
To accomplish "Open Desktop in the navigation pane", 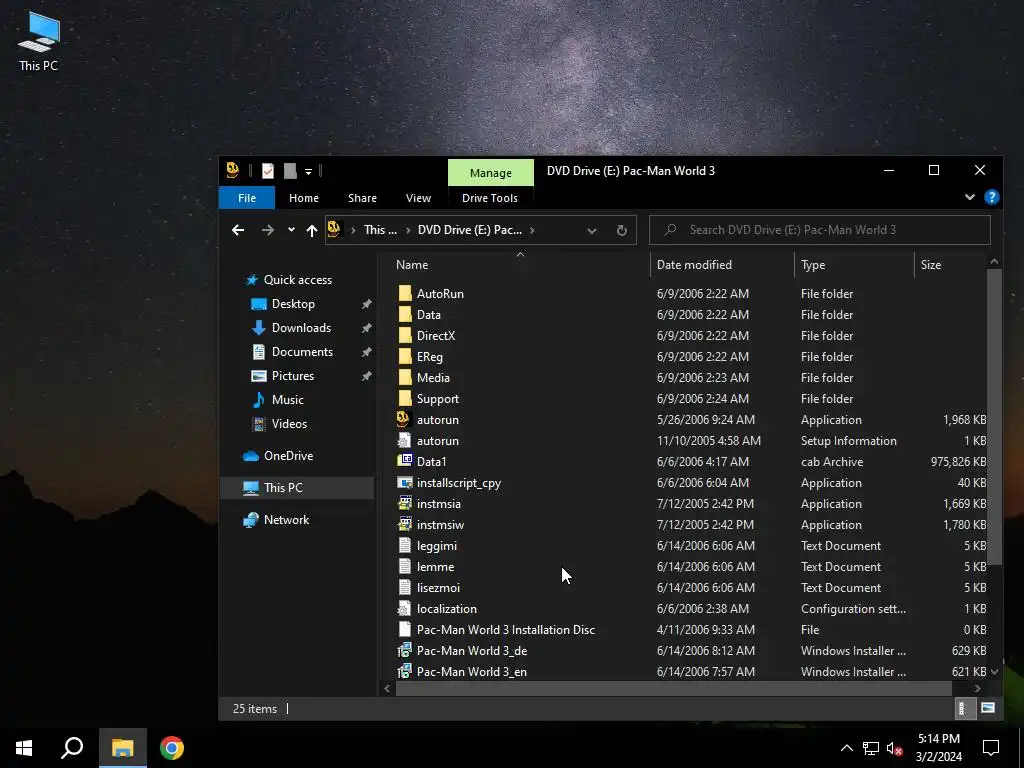I will [293, 304].
